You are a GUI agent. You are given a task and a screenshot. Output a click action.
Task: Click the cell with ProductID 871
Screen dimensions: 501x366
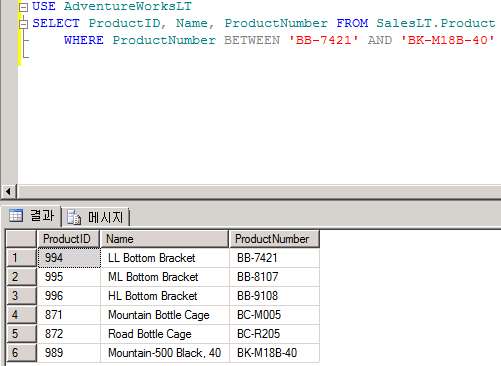(x=69, y=315)
